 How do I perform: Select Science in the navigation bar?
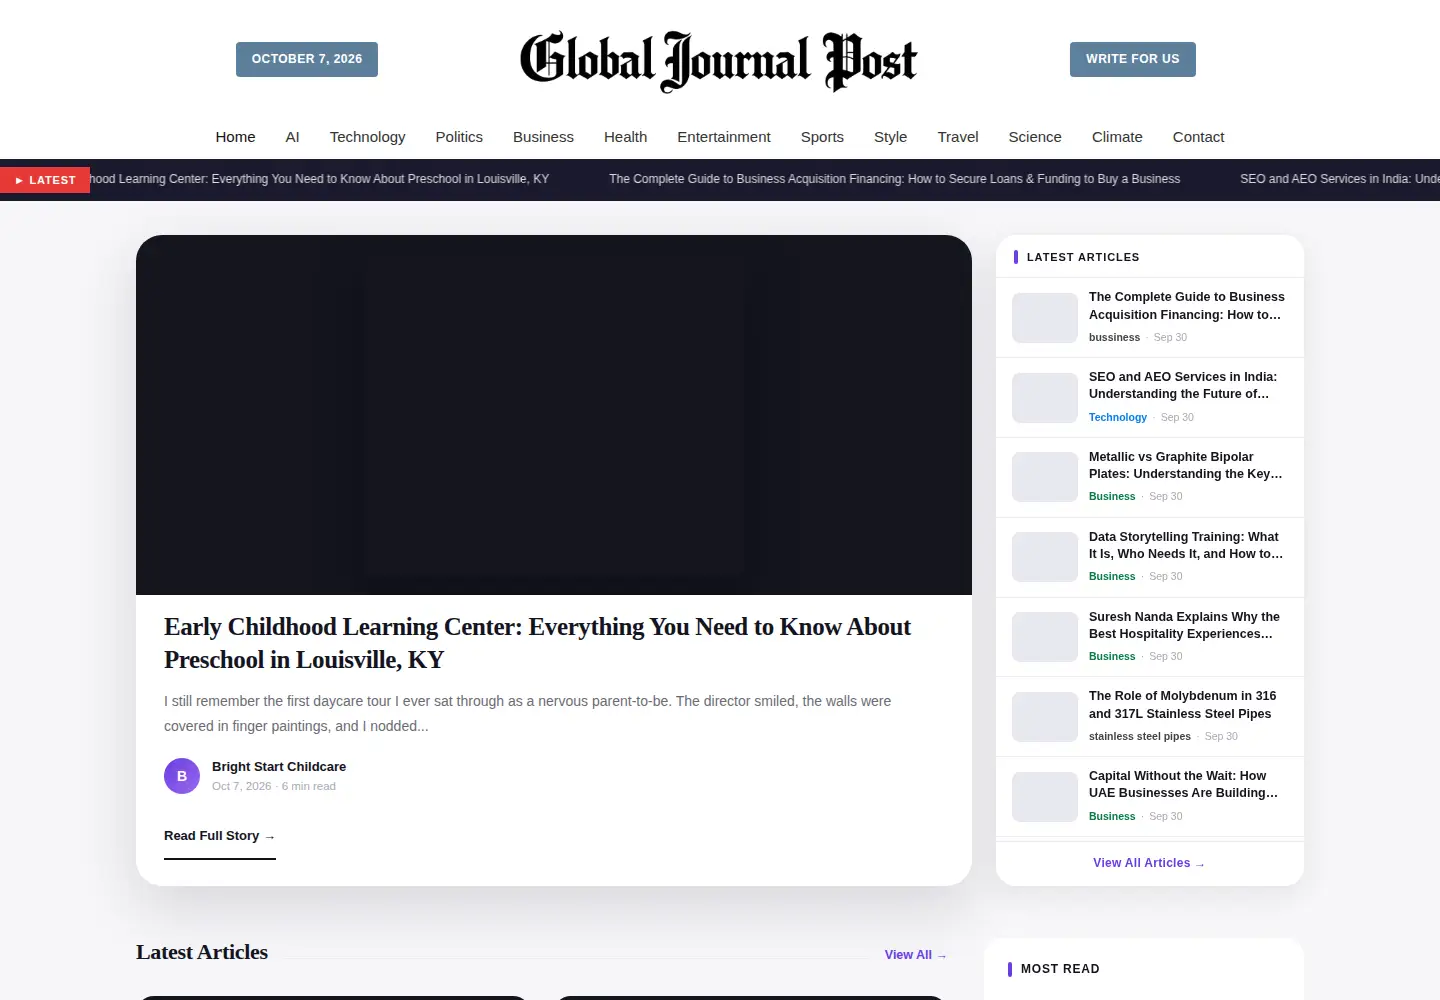[1035, 137]
